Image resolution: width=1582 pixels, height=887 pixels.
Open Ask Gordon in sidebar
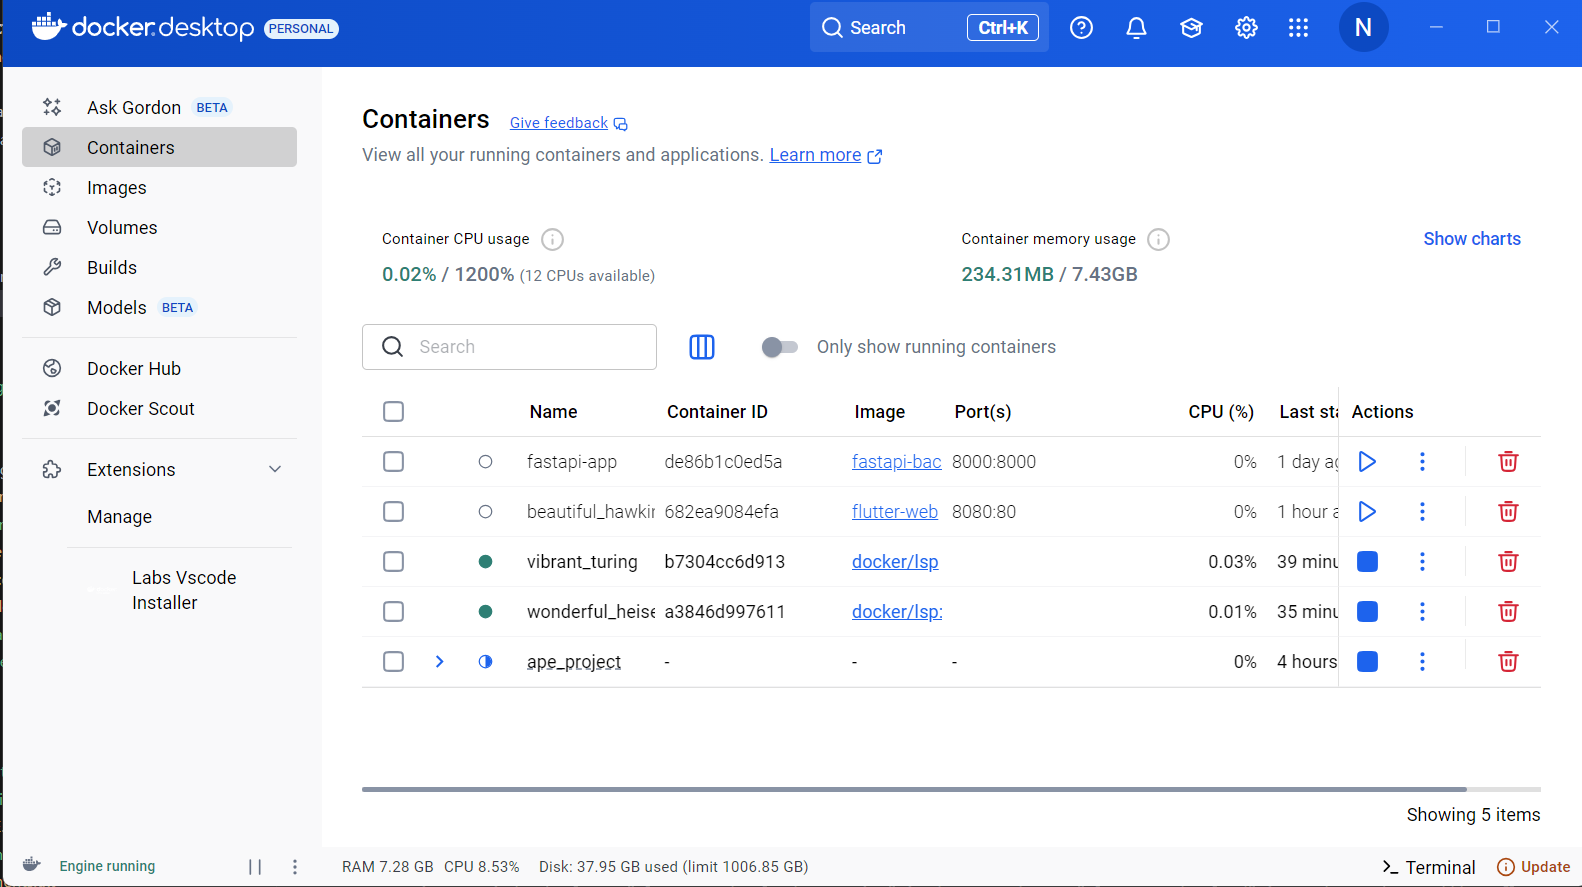coord(159,107)
